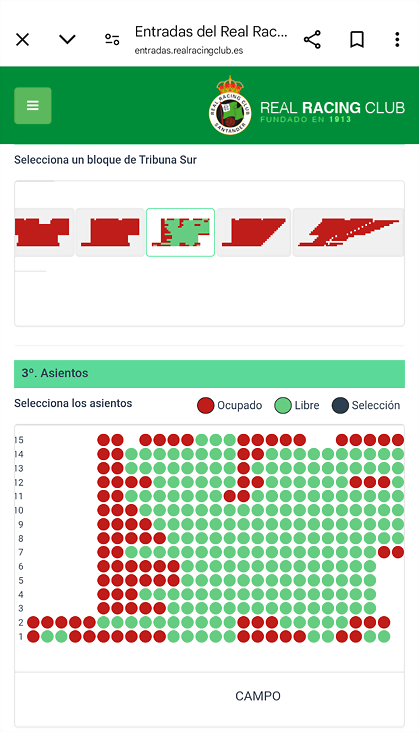Screen dimensions: 419x732
Task: Select the second red block thumbnail
Action: pyautogui.click(x=110, y=232)
